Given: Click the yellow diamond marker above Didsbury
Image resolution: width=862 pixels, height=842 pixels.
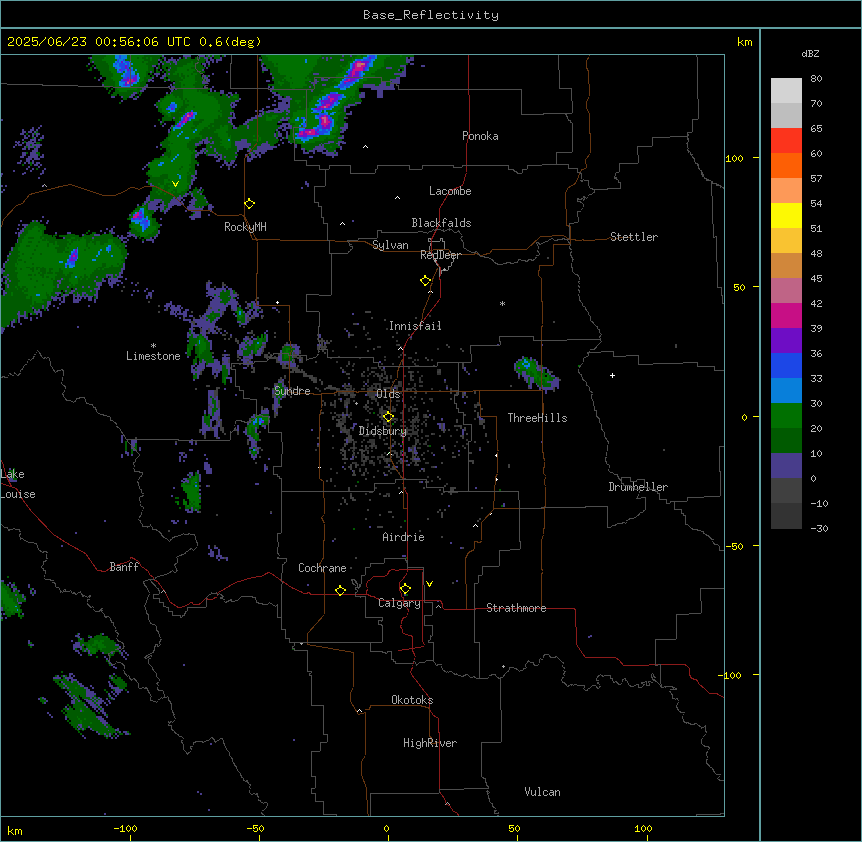Looking at the screenshot, I should point(388,417).
